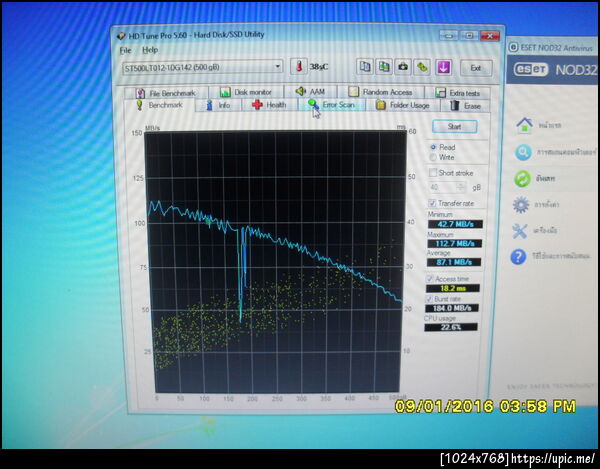Switch to the AAM tab
This screenshot has width=600, height=469.
tap(310, 91)
